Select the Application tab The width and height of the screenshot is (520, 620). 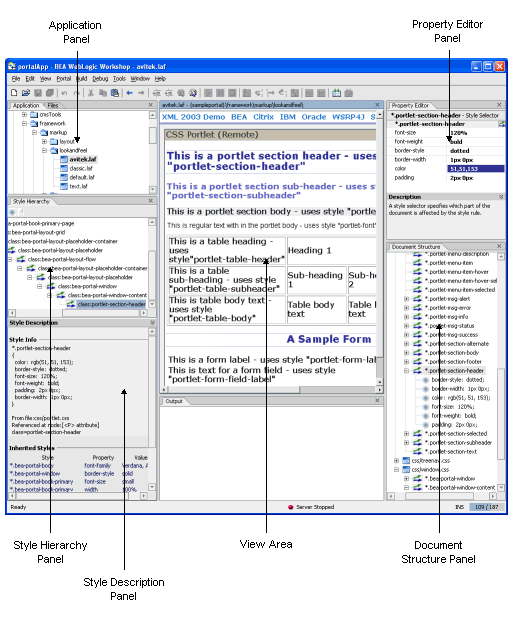click(26, 106)
